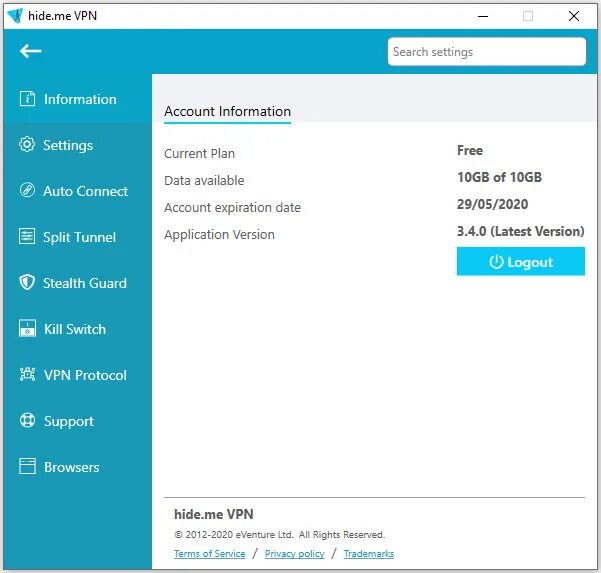
Task: Click the Auto Connect compass icon
Action: tap(27, 190)
